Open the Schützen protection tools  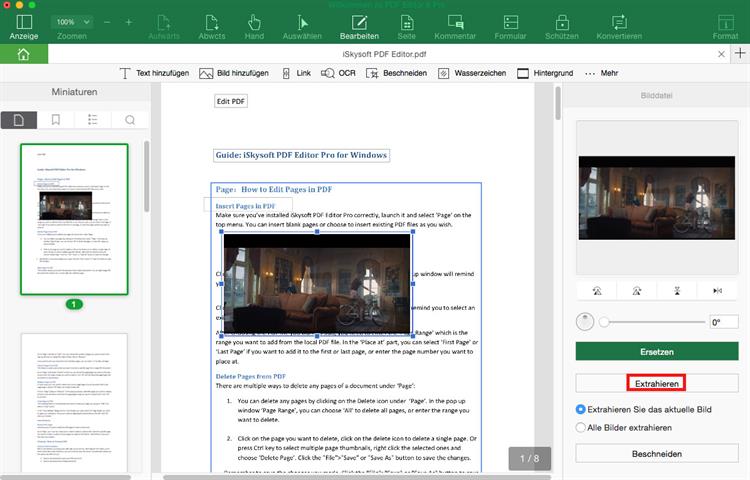point(562,27)
